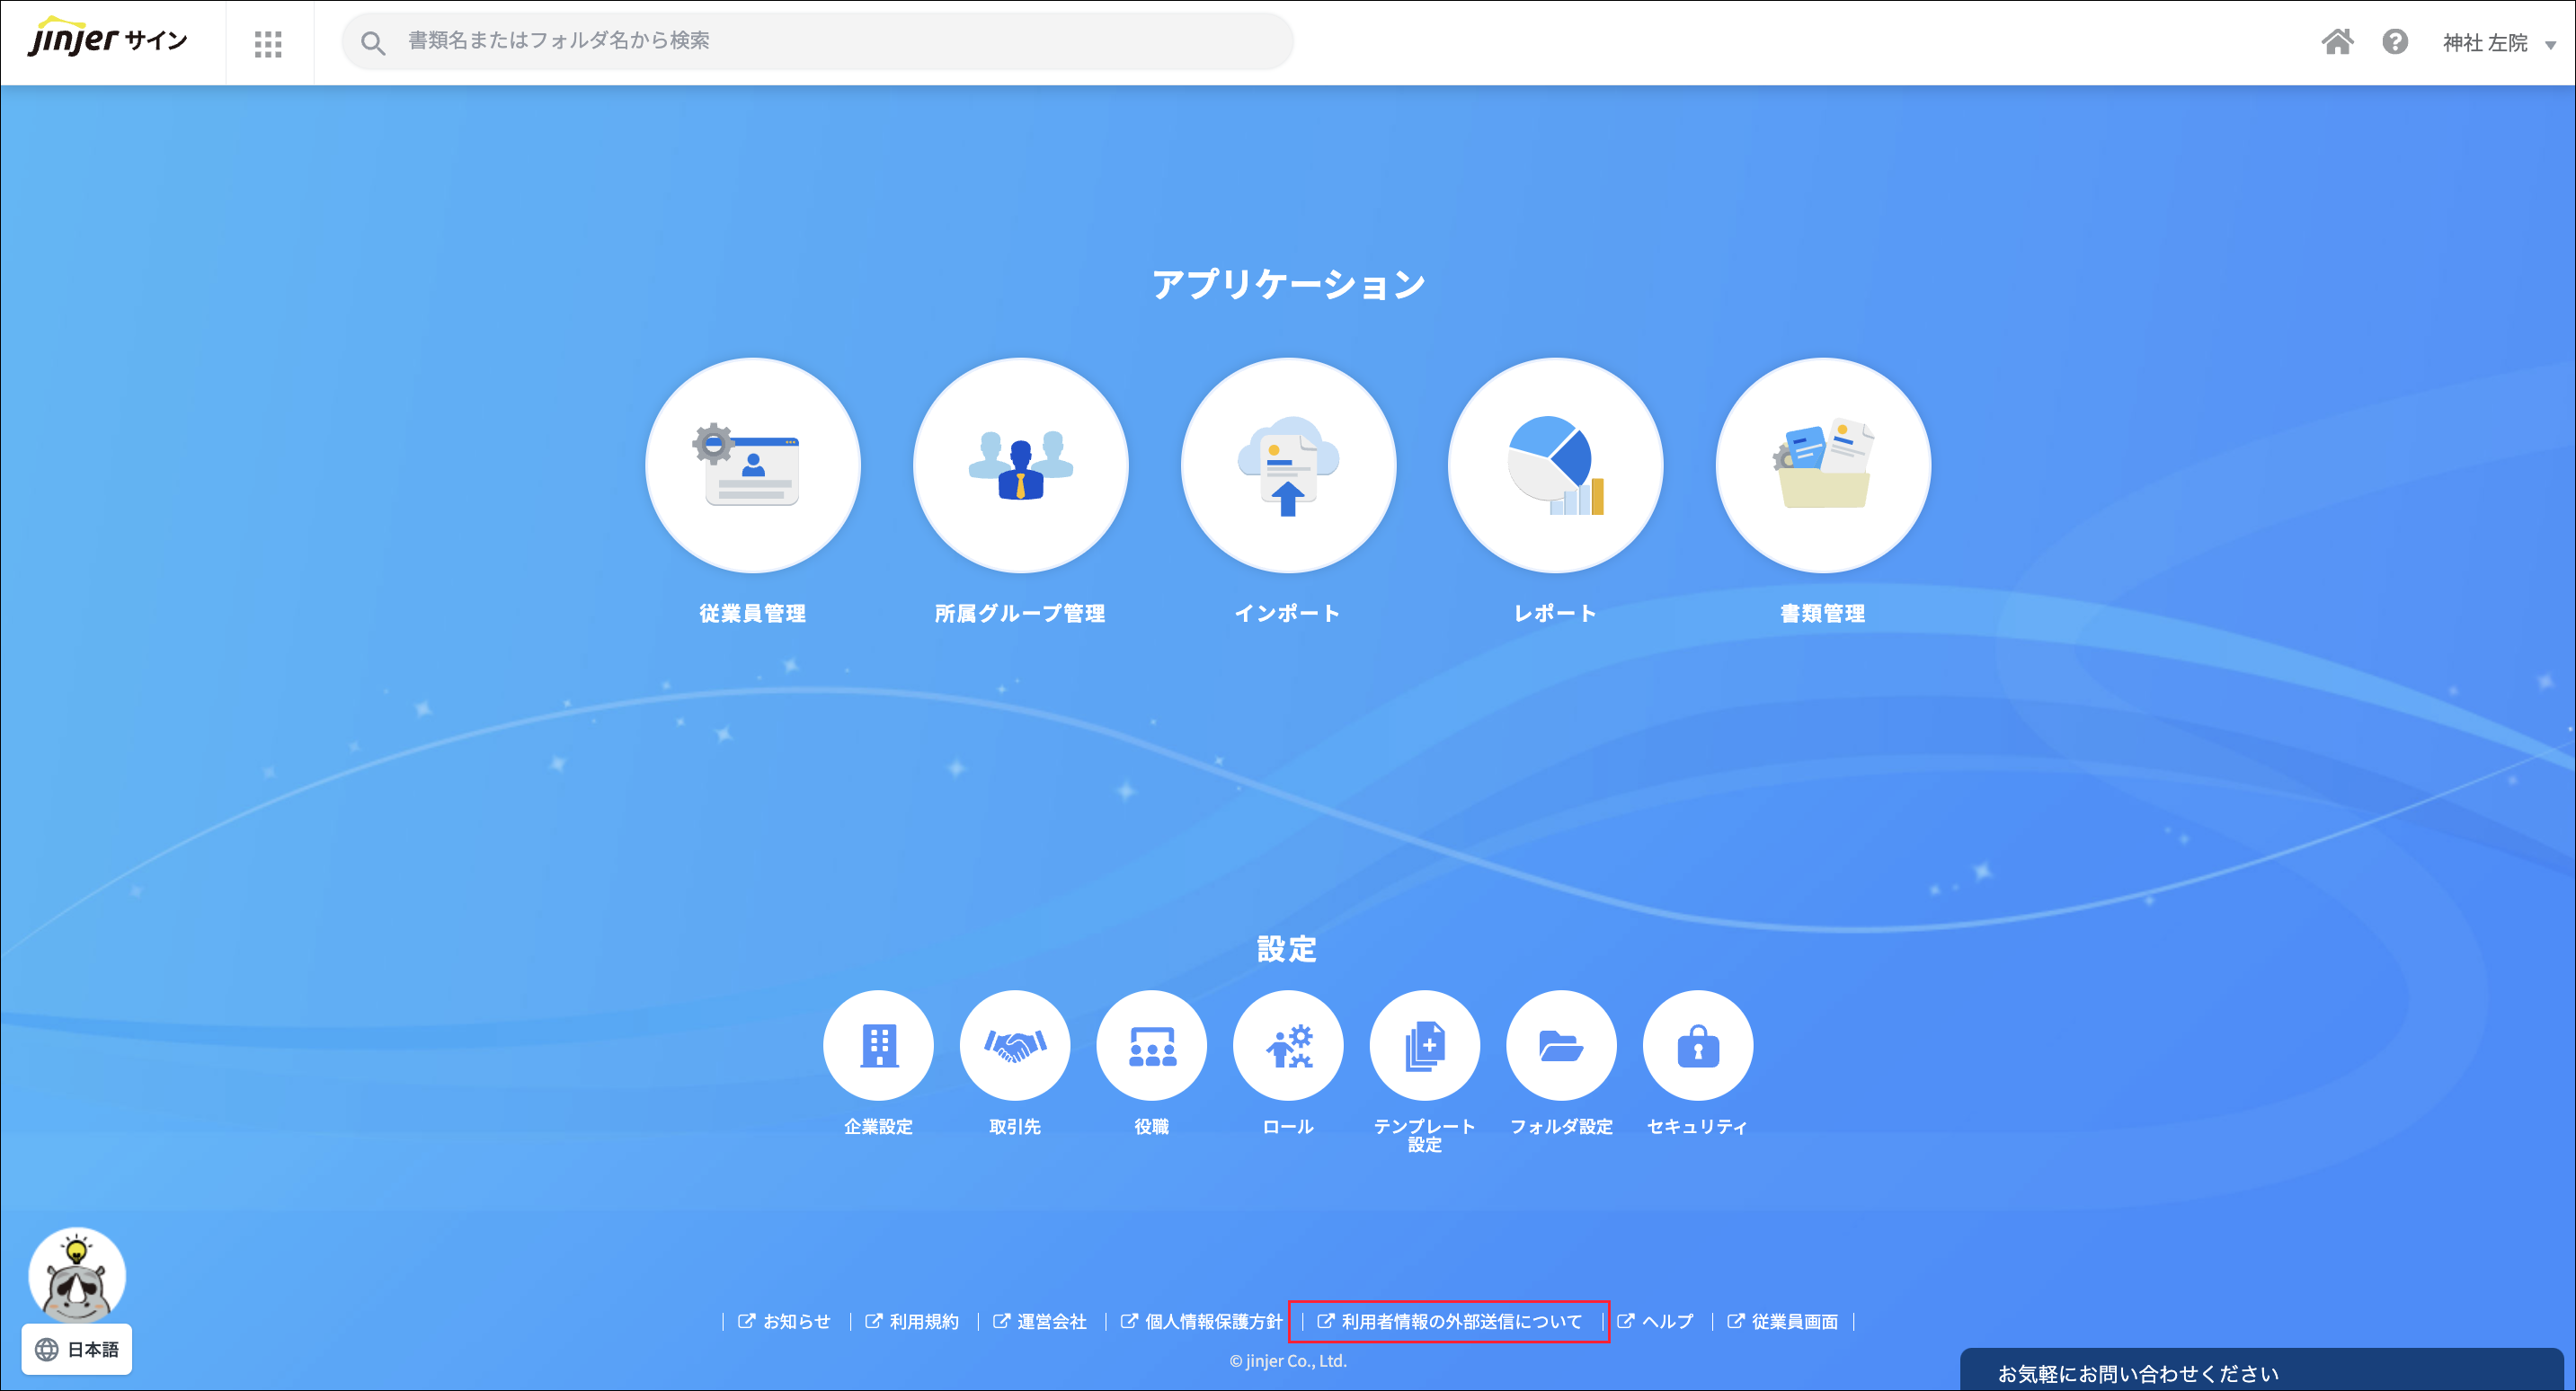Open the テンプレート設定 icon
The image size is (2576, 1391).
click(1425, 1045)
